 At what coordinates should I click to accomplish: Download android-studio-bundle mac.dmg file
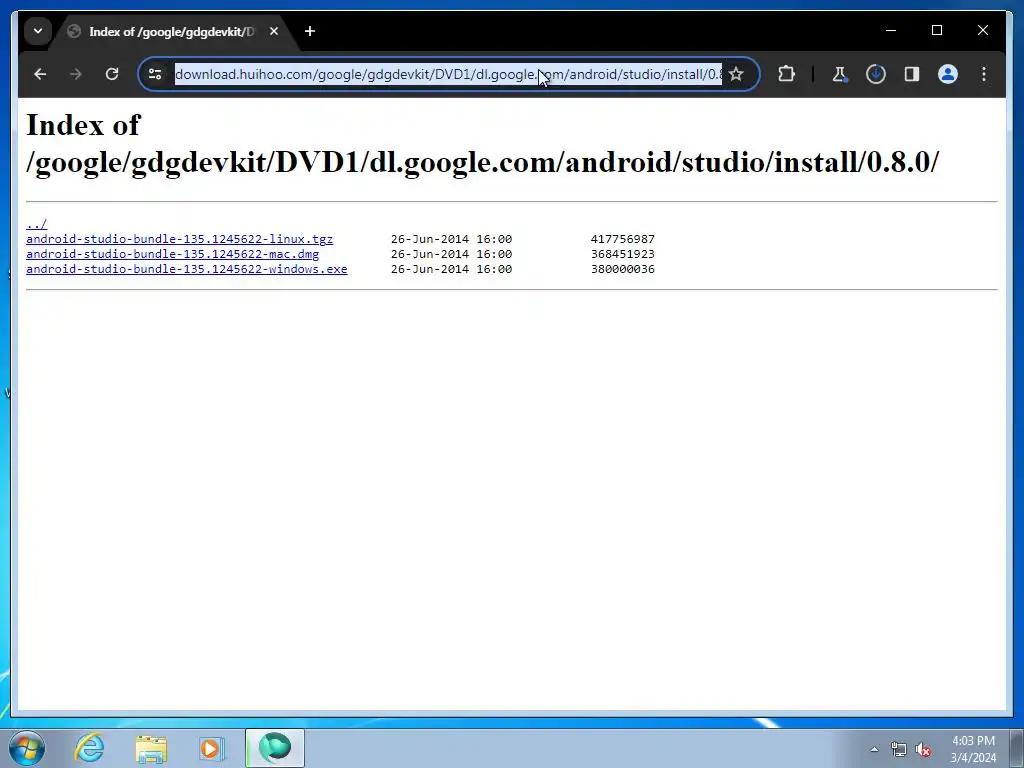pyautogui.click(x=172, y=254)
